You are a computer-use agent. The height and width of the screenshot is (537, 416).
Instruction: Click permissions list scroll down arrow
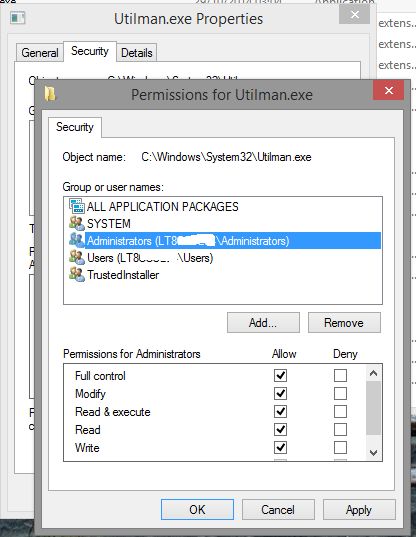point(374,452)
